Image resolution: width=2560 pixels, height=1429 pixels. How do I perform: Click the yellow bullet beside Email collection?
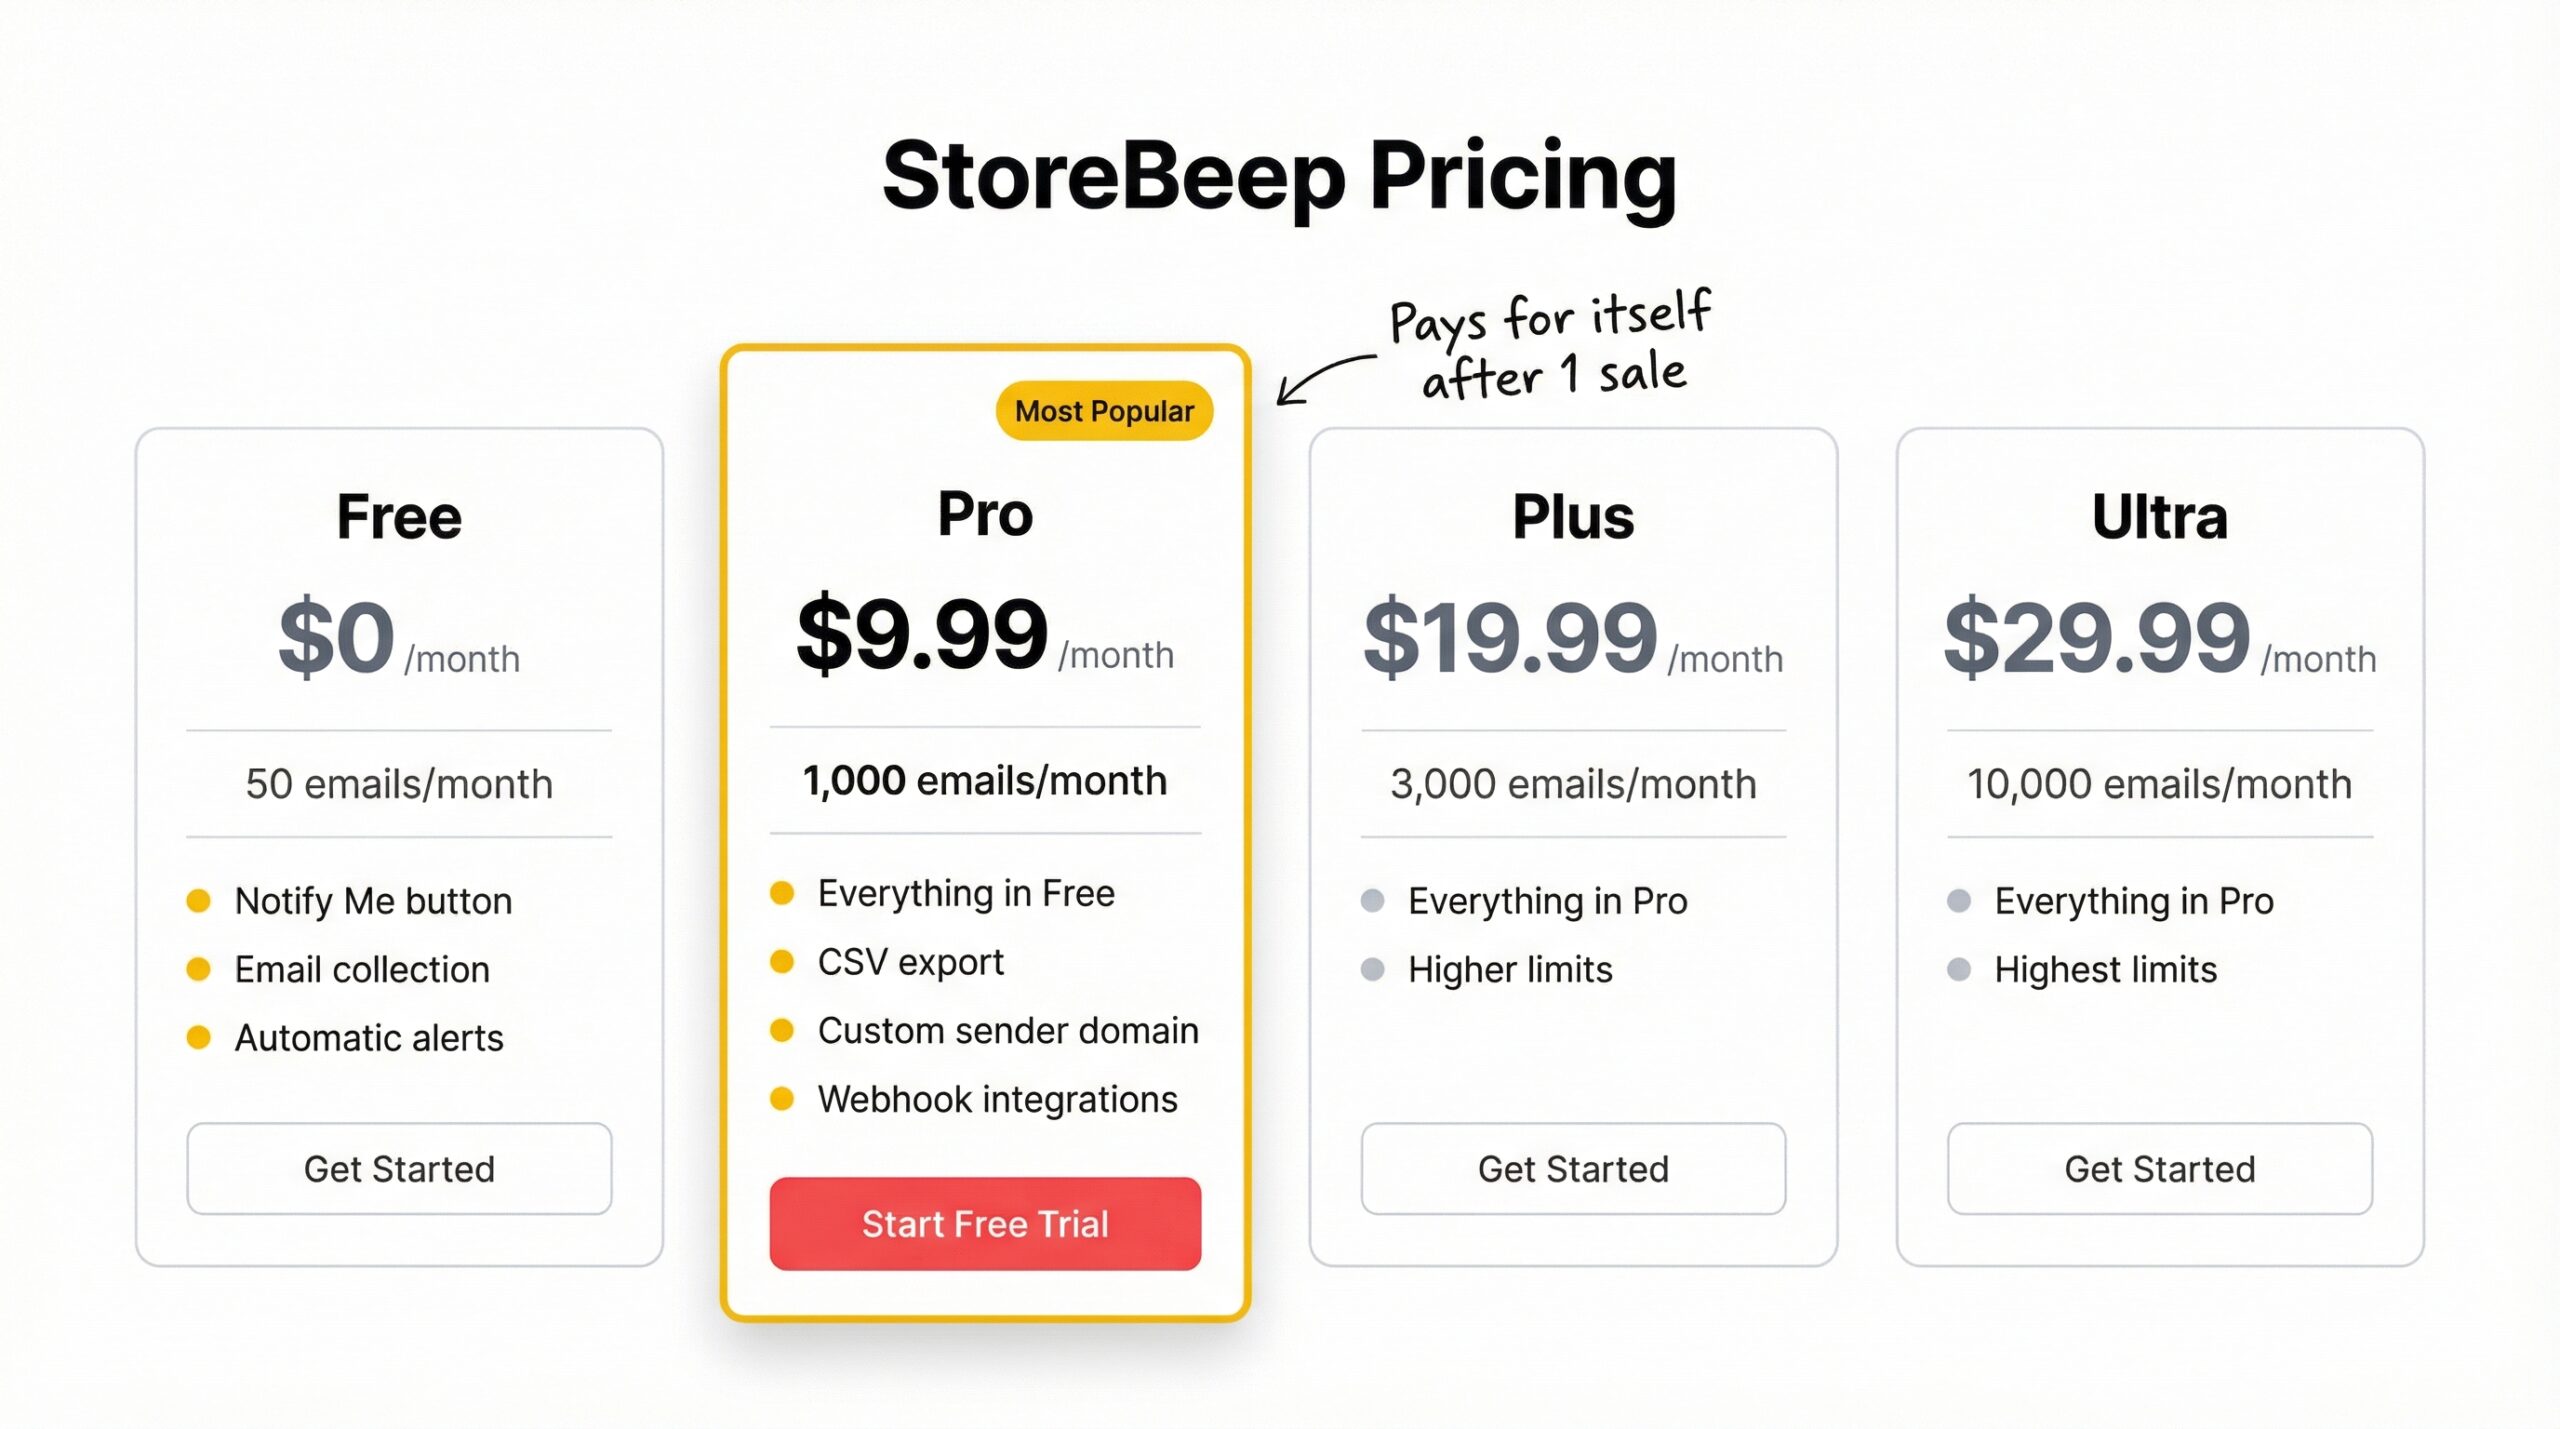point(200,969)
